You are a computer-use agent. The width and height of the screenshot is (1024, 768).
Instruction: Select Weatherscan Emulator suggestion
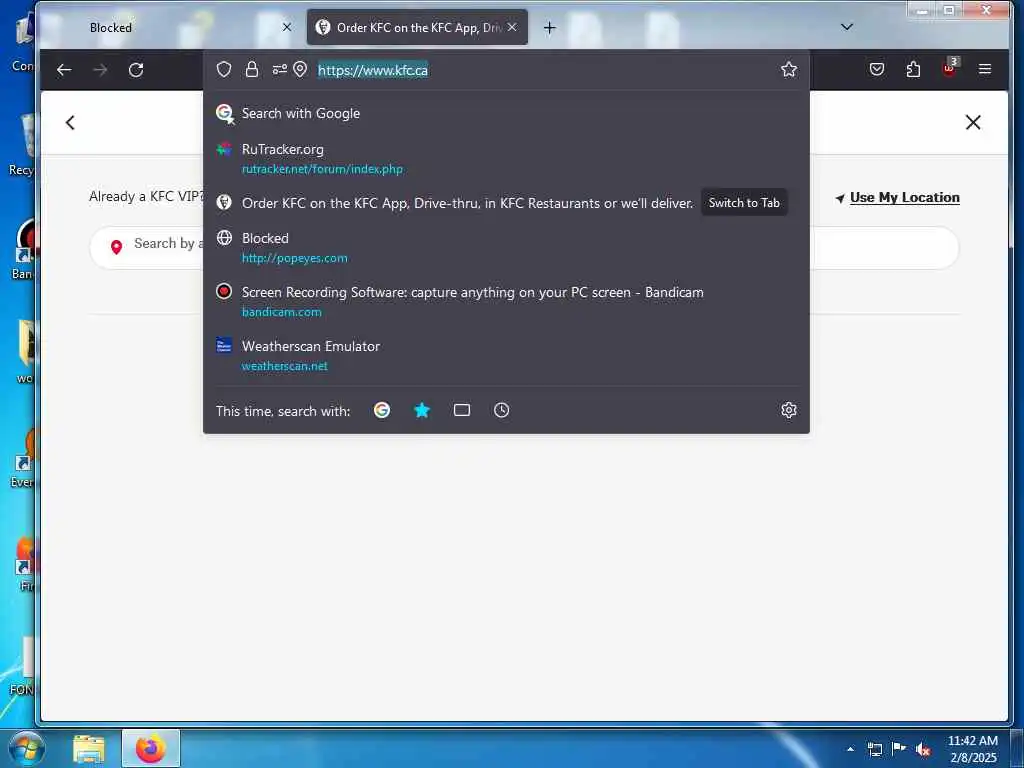click(x=506, y=355)
